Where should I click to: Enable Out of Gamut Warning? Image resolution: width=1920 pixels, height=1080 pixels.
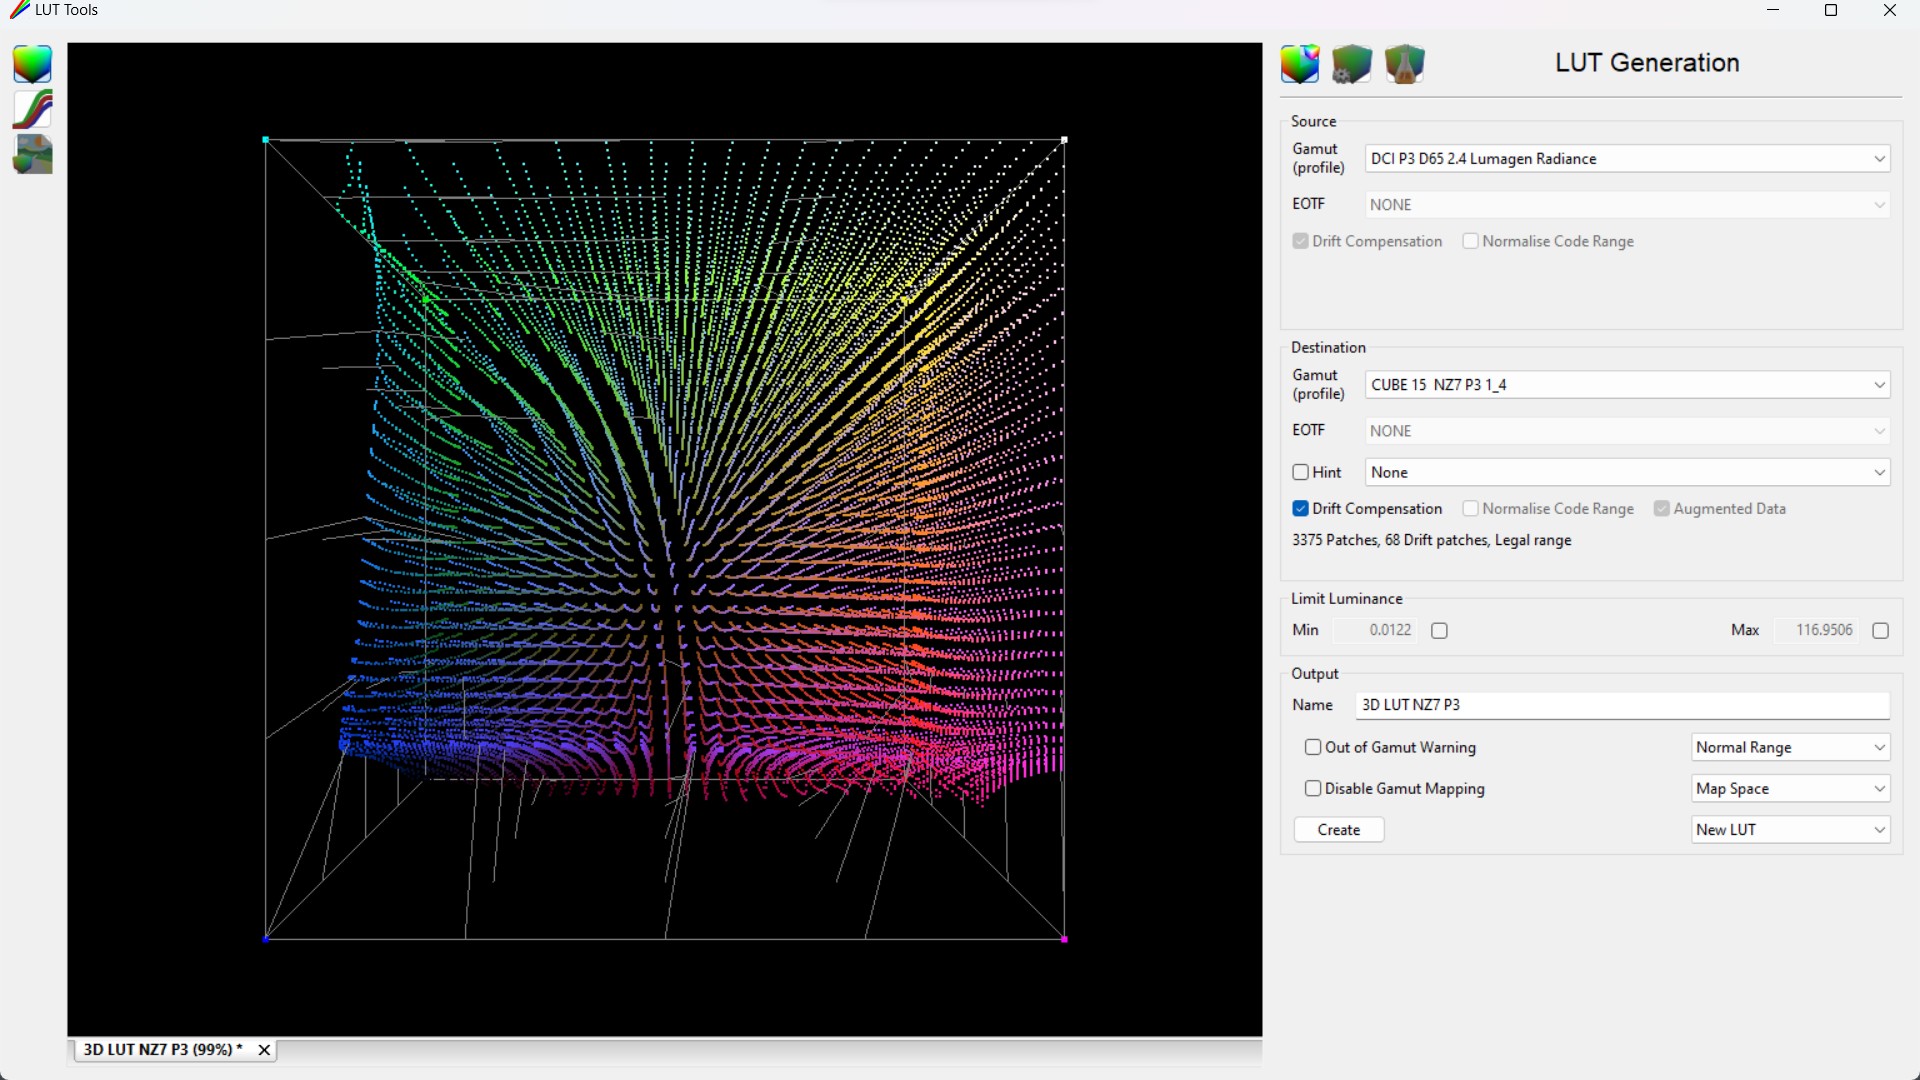tap(1312, 747)
